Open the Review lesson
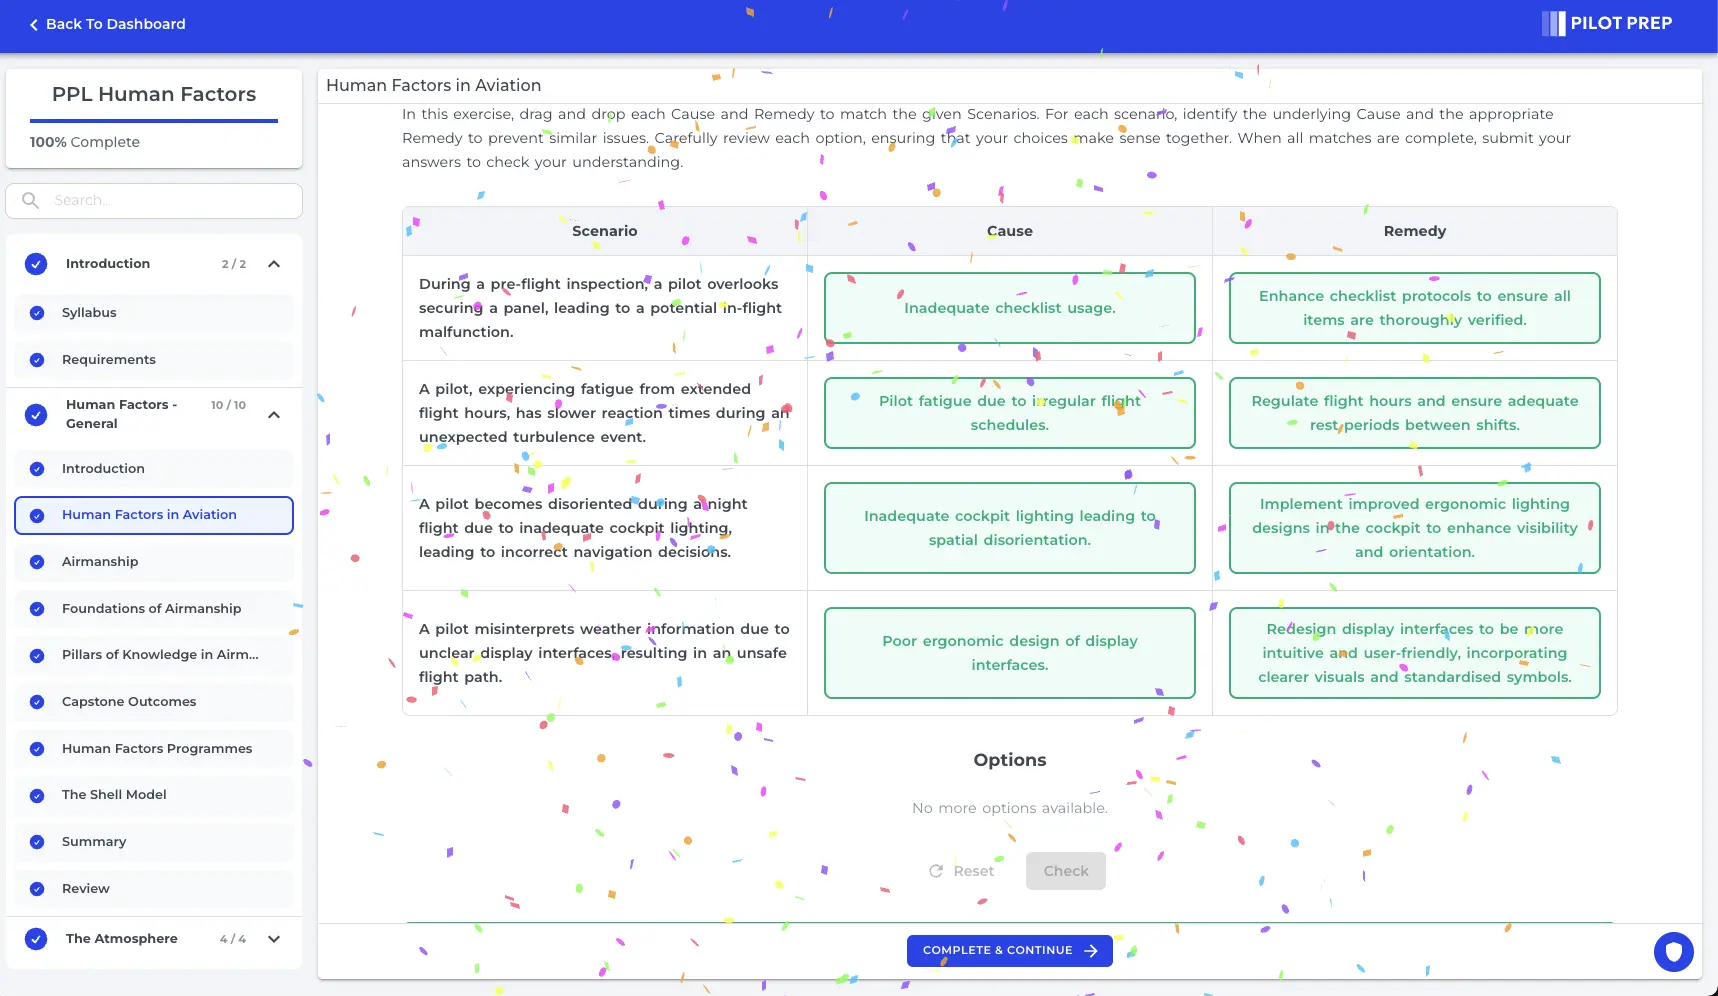The height and width of the screenshot is (996, 1718). click(154, 889)
